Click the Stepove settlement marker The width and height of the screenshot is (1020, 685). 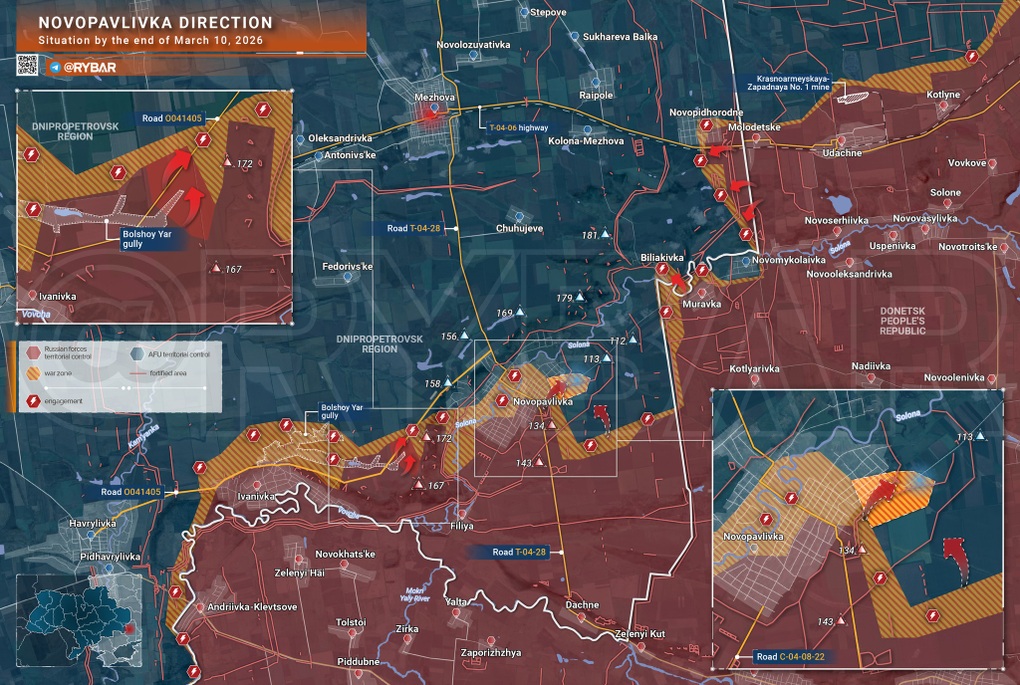pos(524,12)
